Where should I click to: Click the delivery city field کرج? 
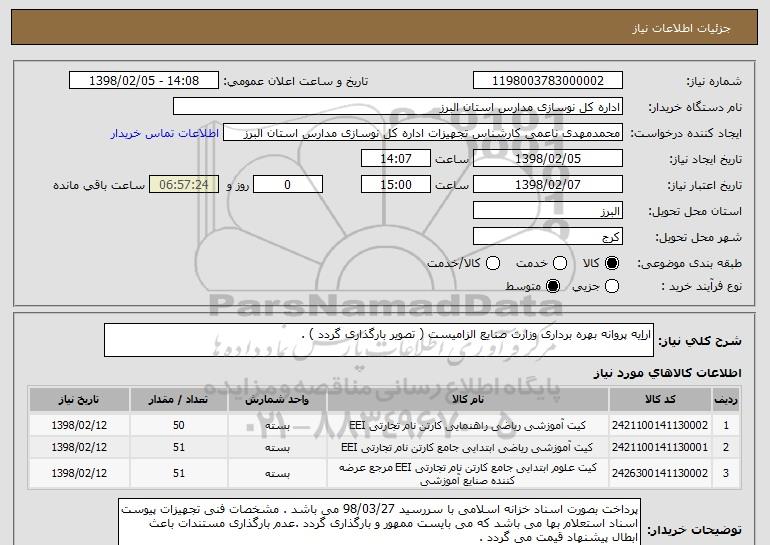pos(548,237)
